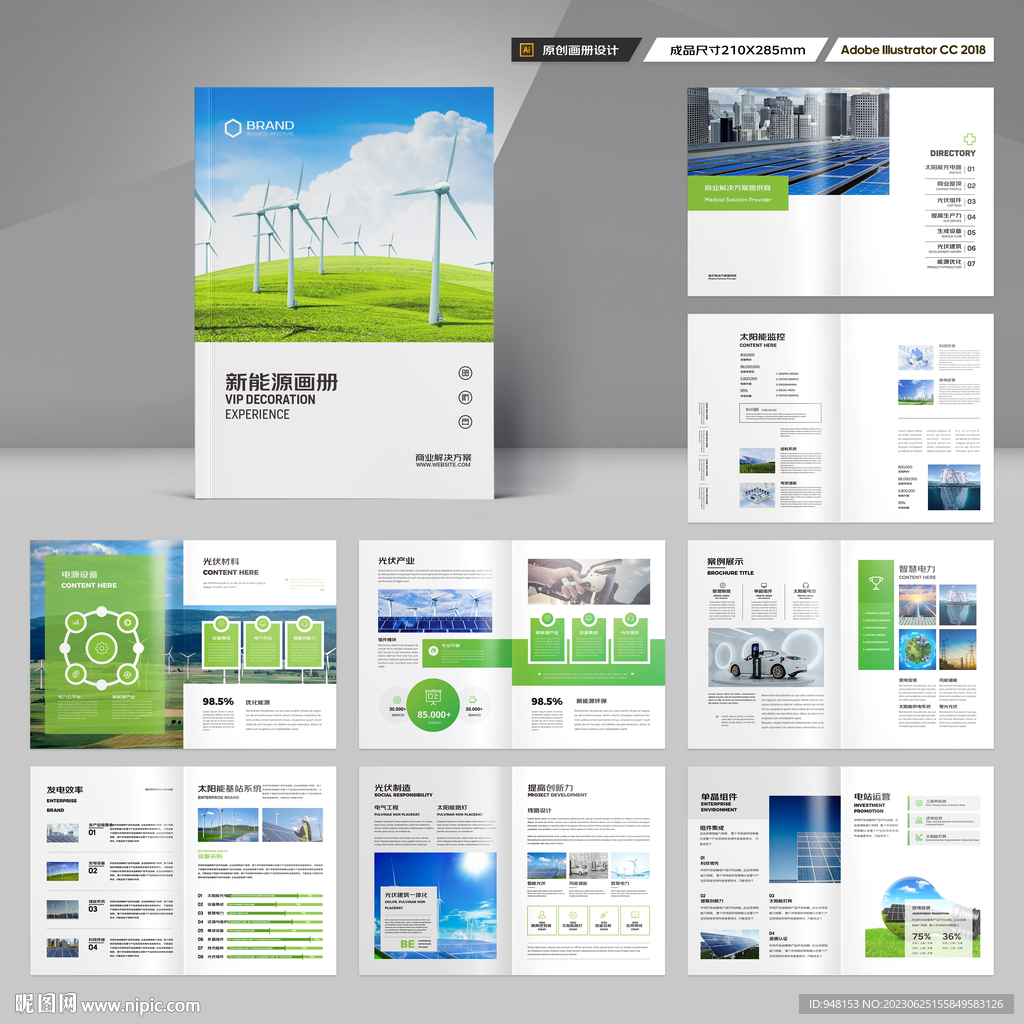Screen dimensions: 1024x1024
Task: Click the 单晶组件 heading
Action: click(719, 797)
